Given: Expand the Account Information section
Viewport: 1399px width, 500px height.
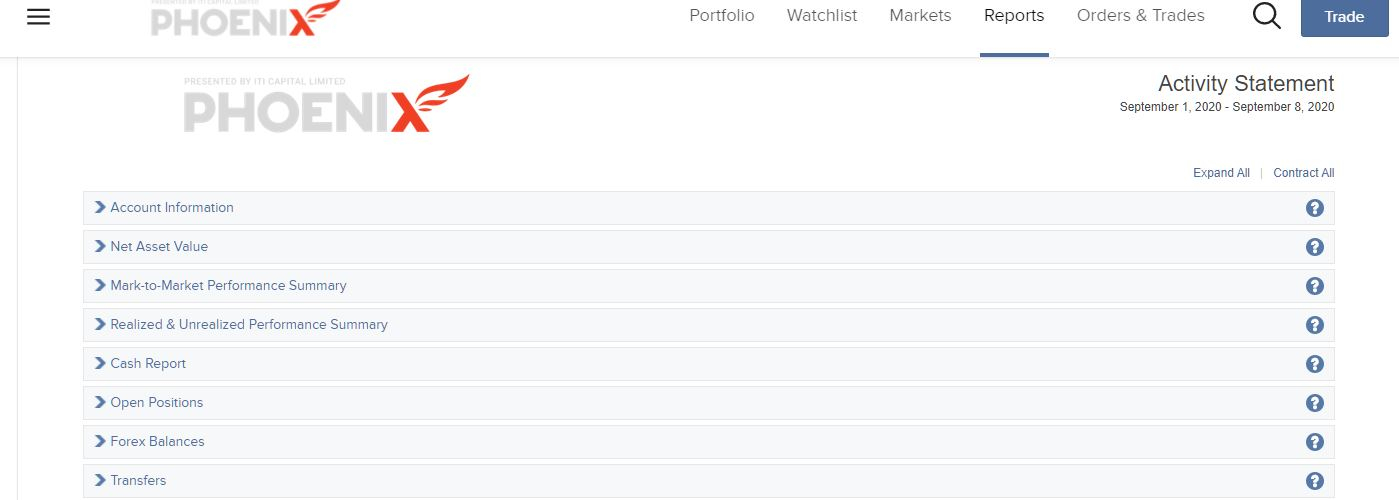Looking at the screenshot, I should (x=709, y=208).
